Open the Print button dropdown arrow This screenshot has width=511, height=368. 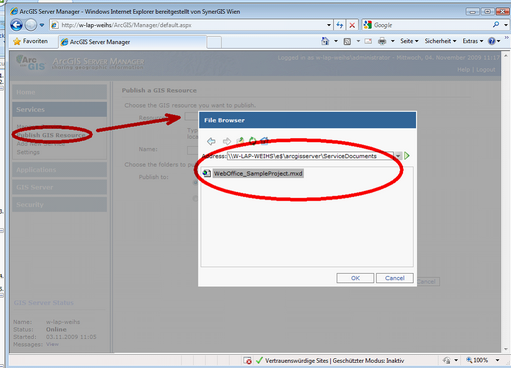click(x=393, y=41)
